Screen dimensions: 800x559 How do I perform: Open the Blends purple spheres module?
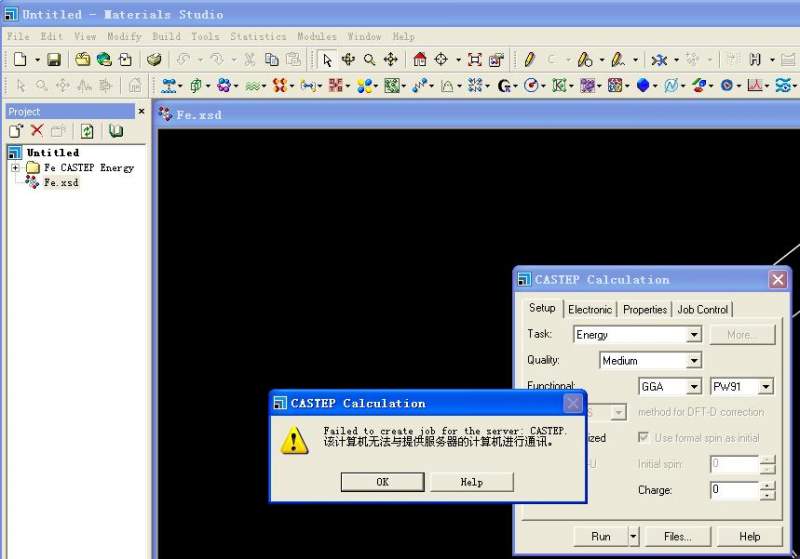[223, 85]
